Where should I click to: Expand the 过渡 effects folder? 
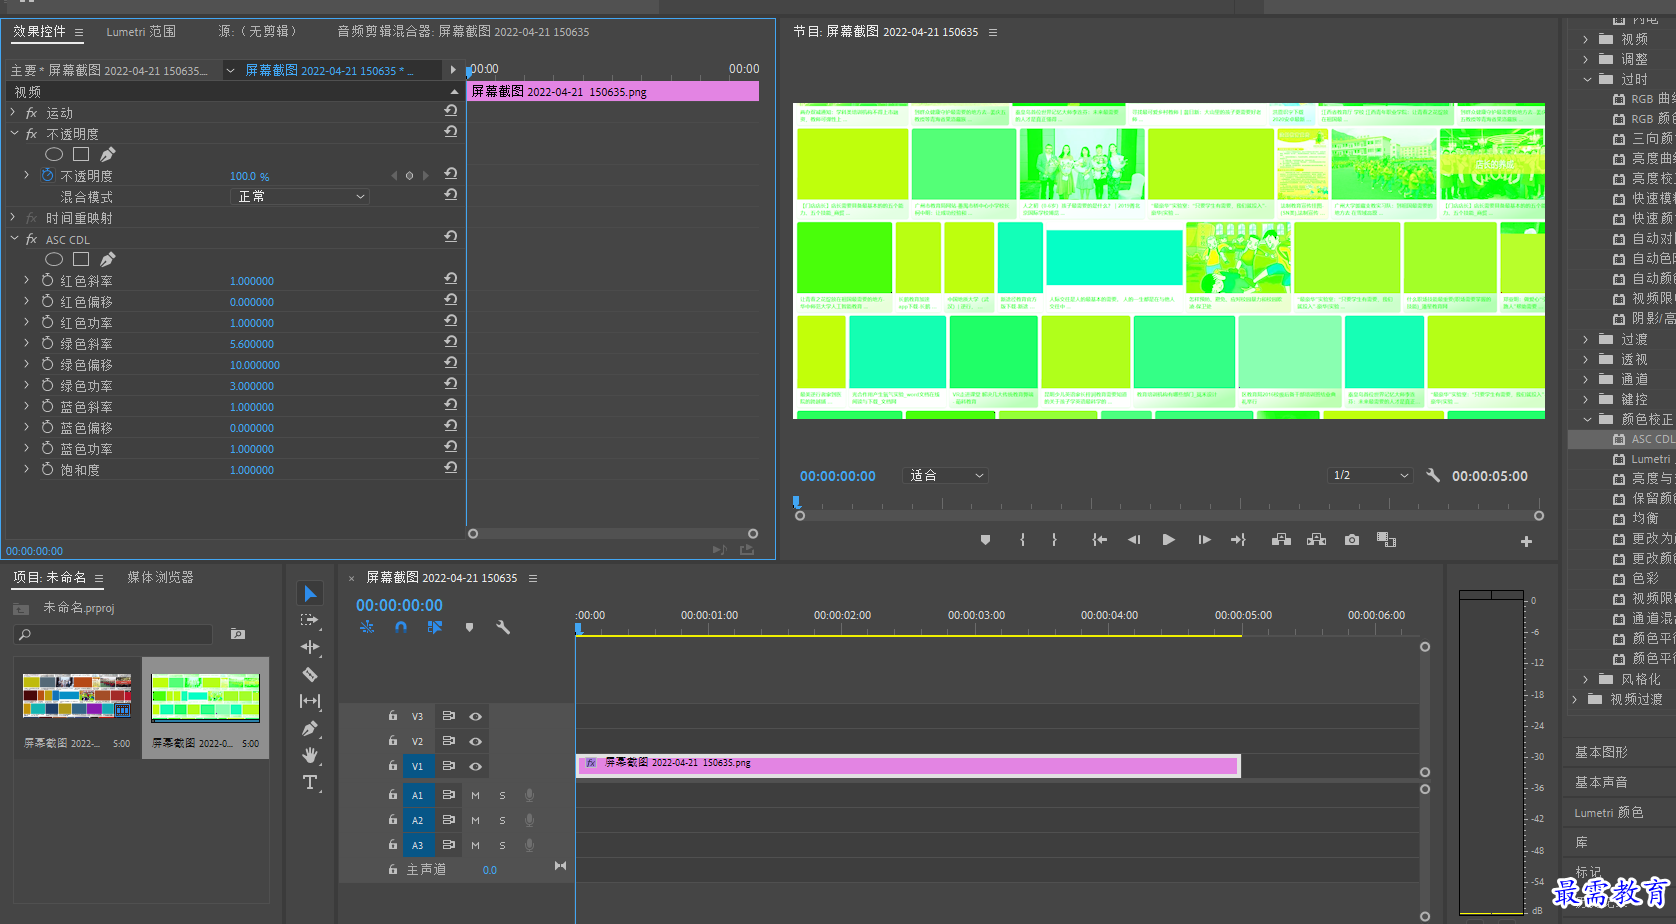pyautogui.click(x=1585, y=339)
